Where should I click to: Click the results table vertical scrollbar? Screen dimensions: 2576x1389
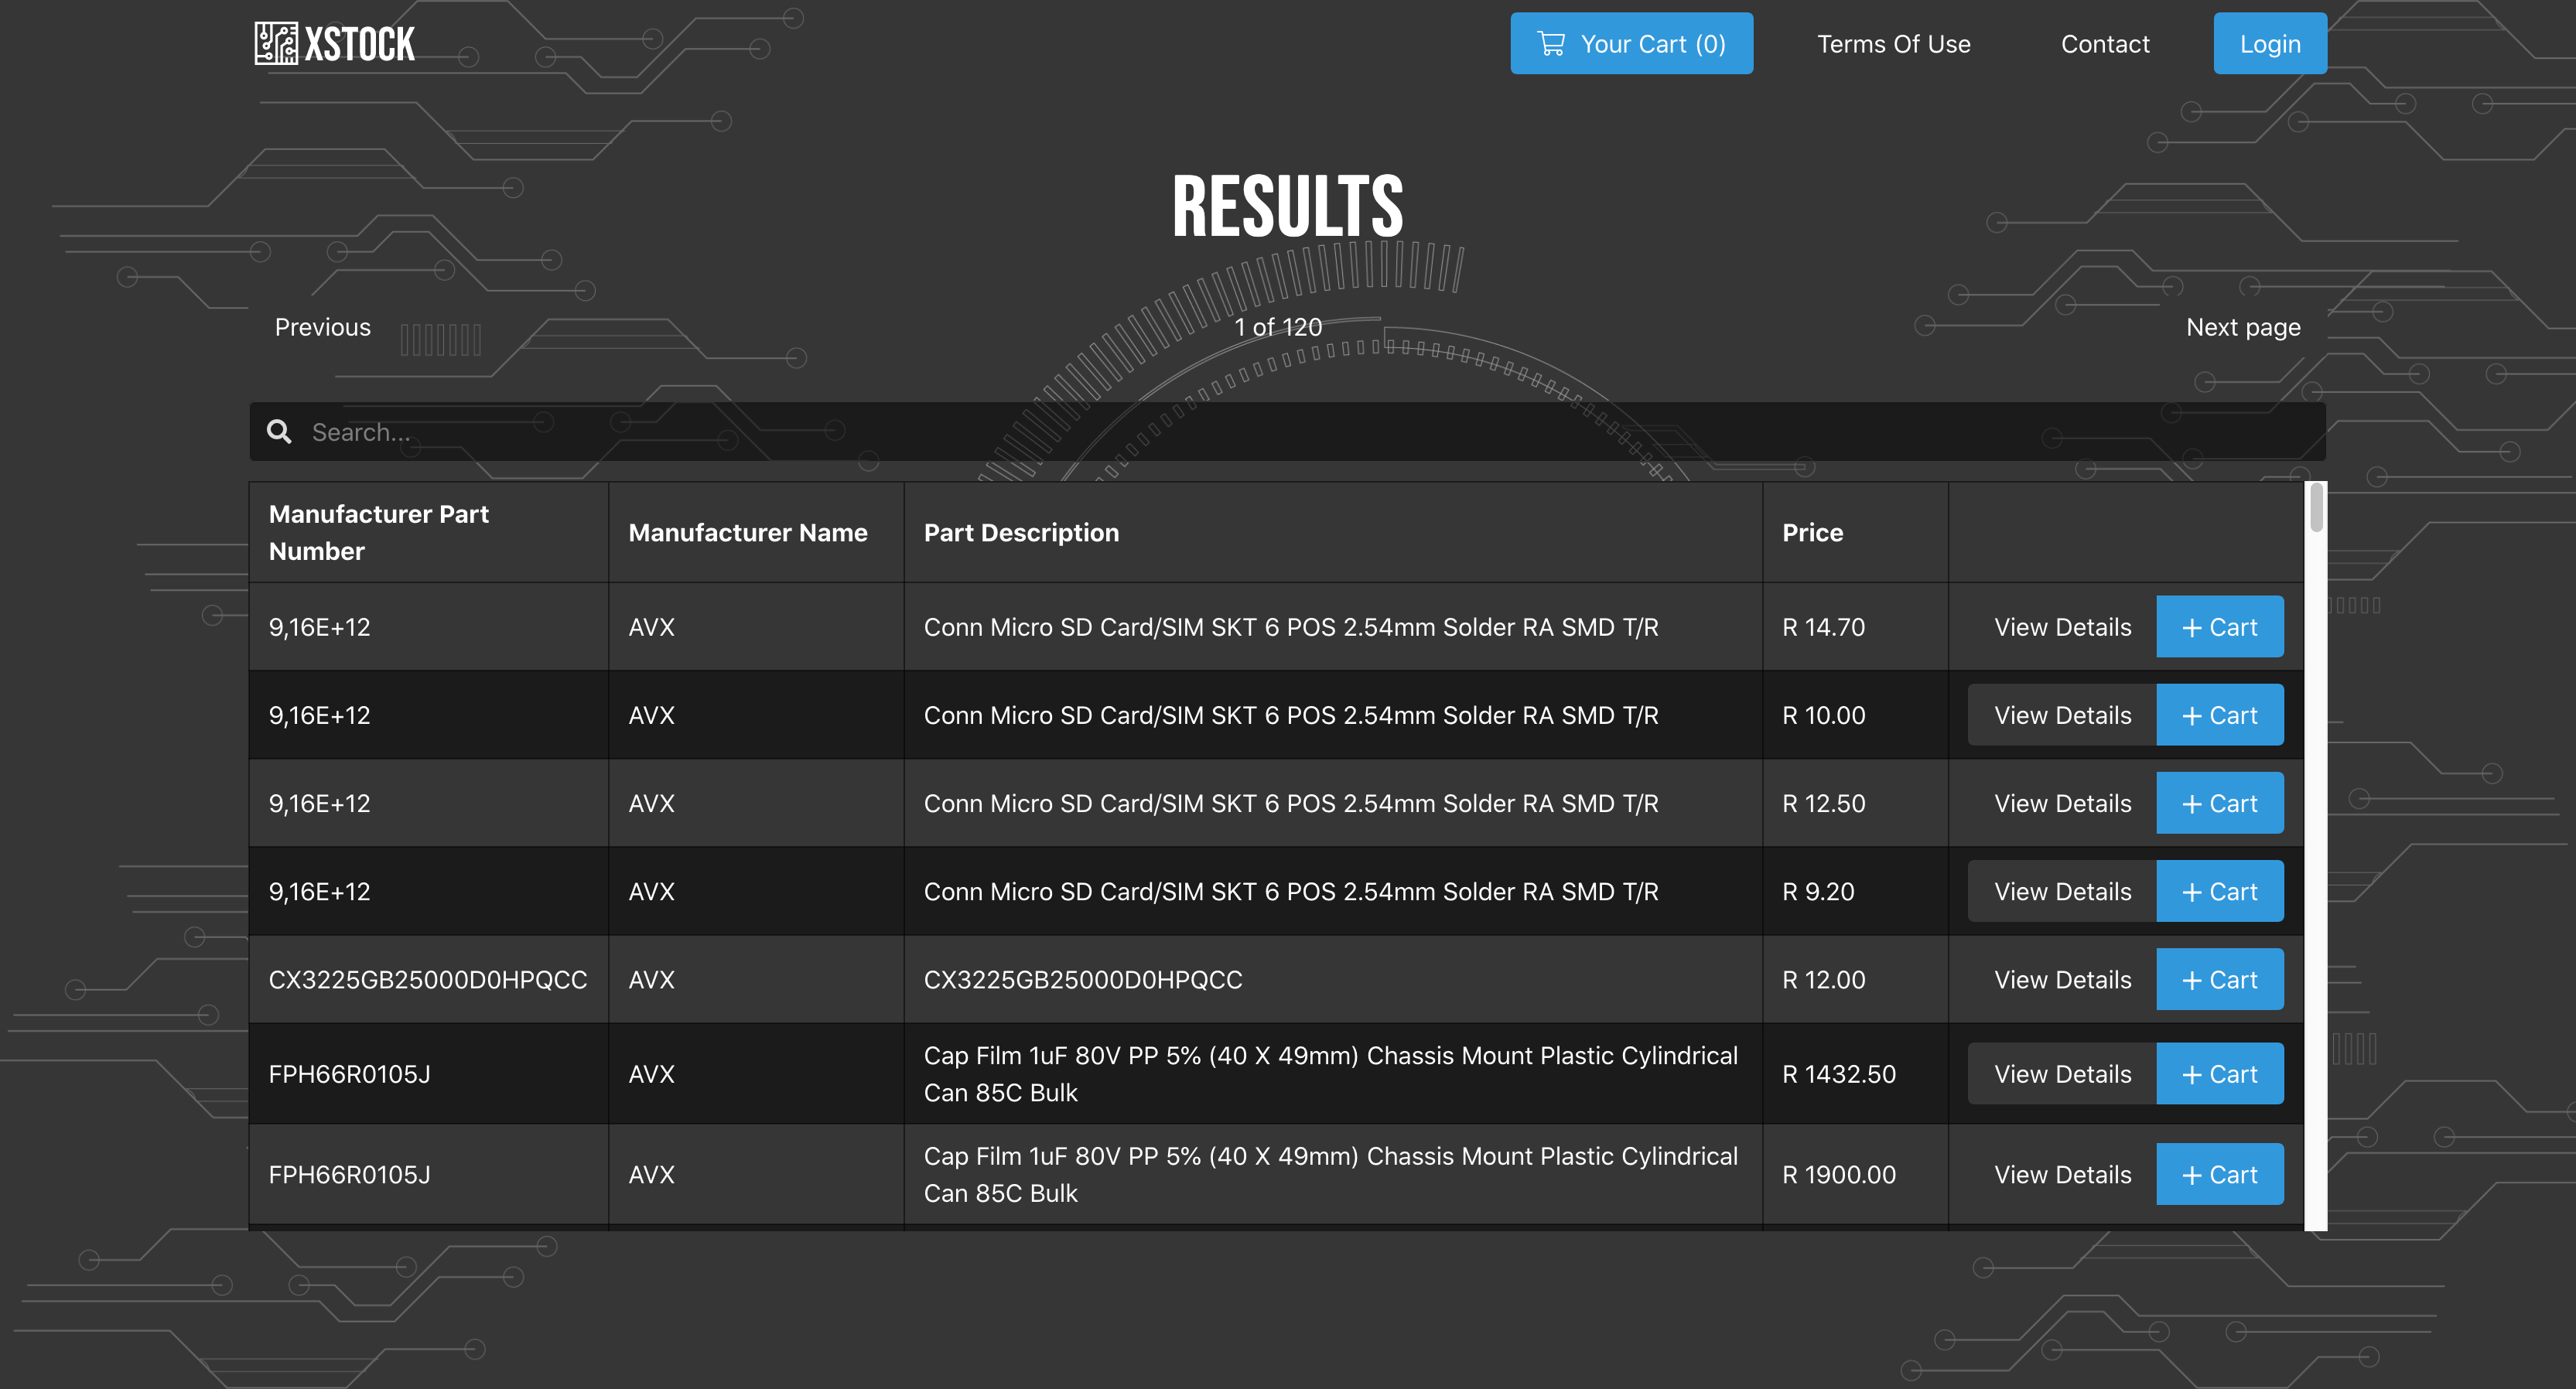[2315, 510]
